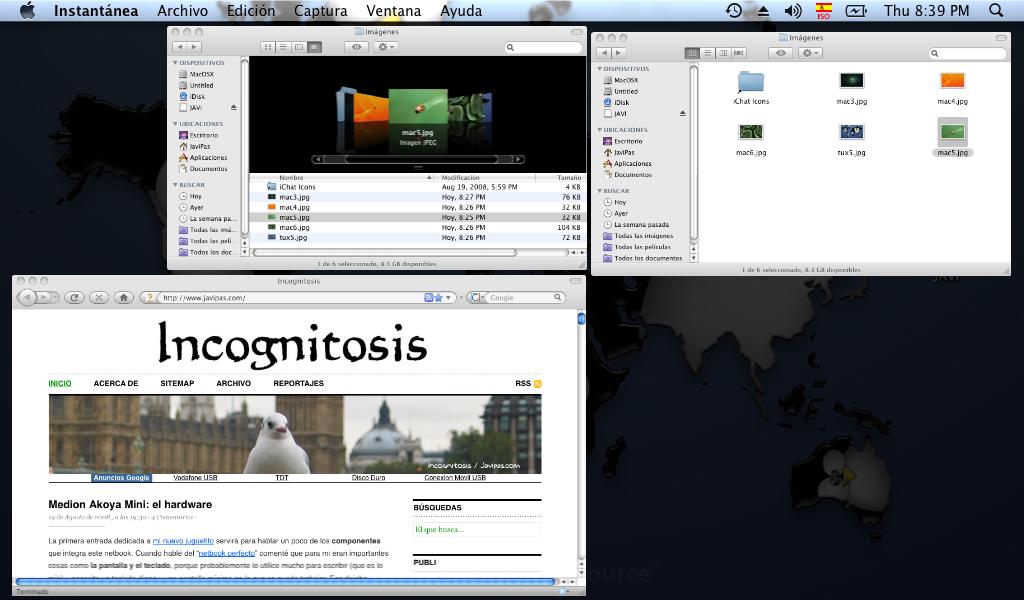Open the Archivo menu
This screenshot has width=1024, height=600.
[x=182, y=10]
